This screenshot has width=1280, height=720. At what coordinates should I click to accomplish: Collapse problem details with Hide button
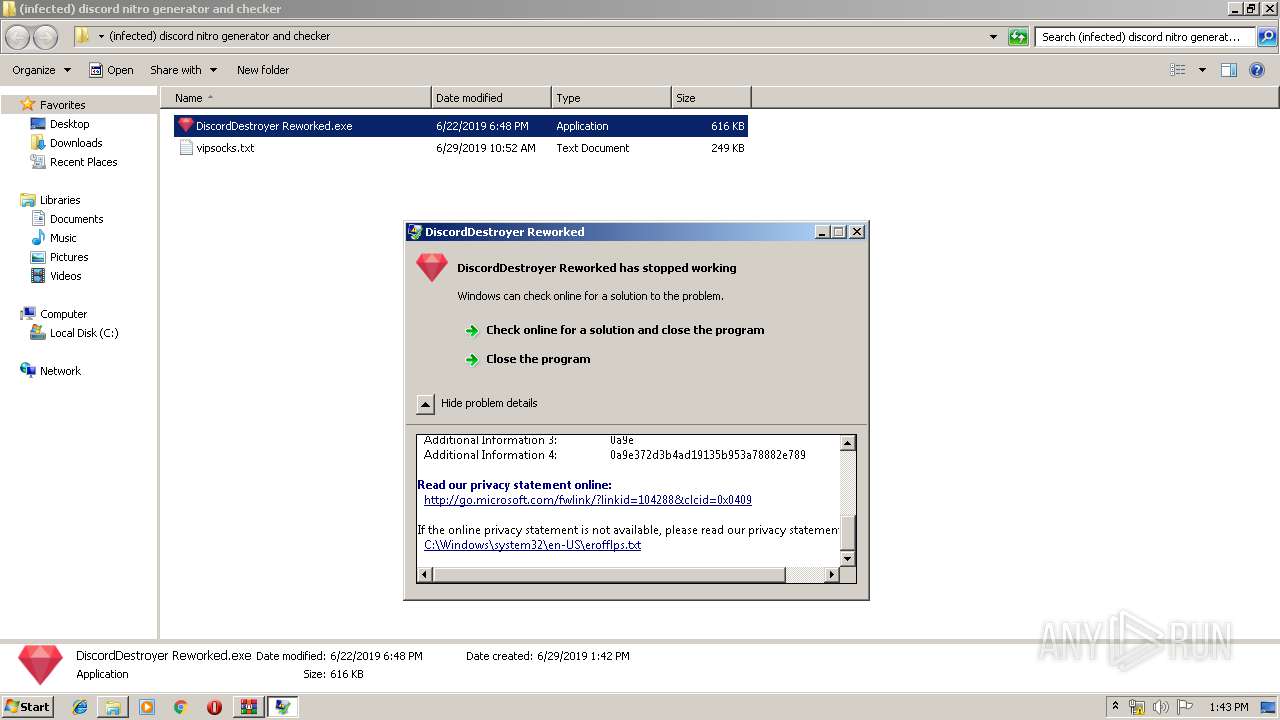(425, 404)
